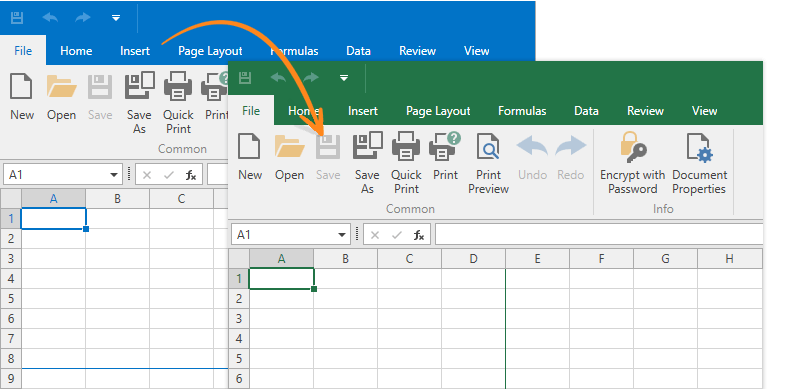Click Open folder icon in blue window
The width and height of the screenshot is (805, 389).
pyautogui.click(x=62, y=86)
